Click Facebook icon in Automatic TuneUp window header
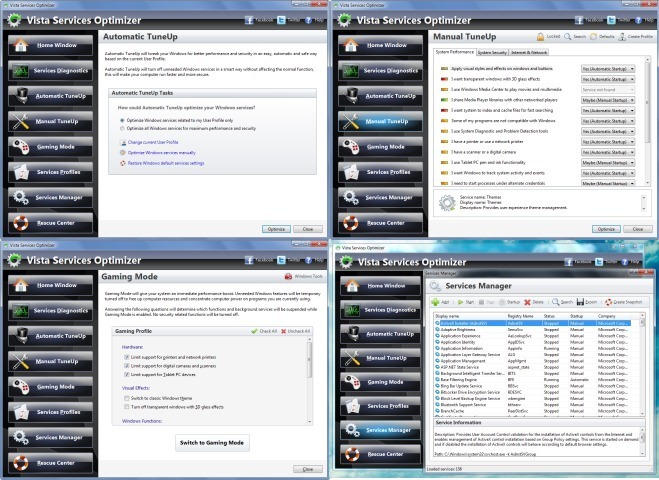The image size is (659, 480). [x=249, y=20]
